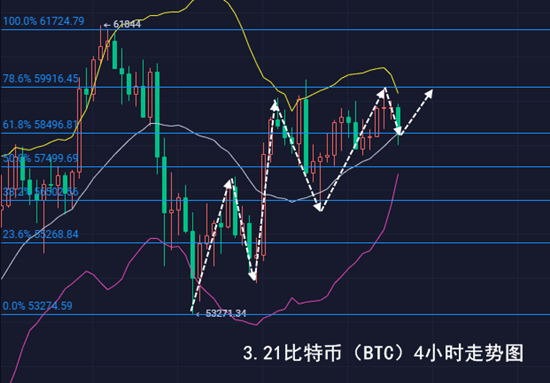Select the 100.0% 61724.79 Fibonacci label
This screenshot has height=383, width=550.
(44, 21)
